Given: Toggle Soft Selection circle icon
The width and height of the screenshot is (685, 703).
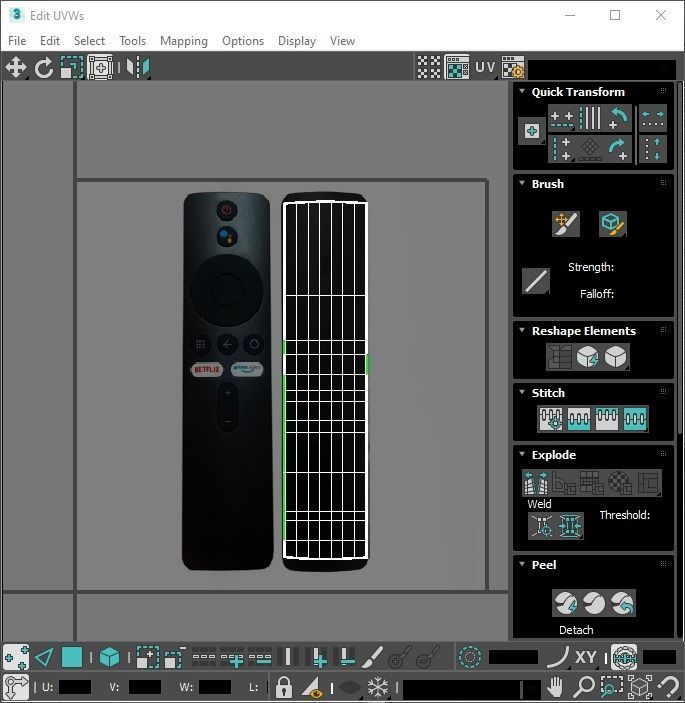Looking at the screenshot, I should click(x=470, y=658).
